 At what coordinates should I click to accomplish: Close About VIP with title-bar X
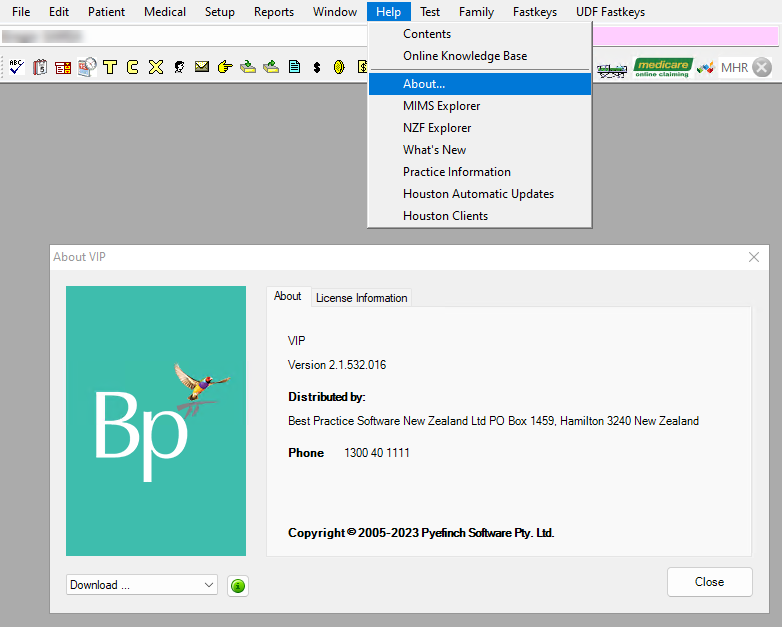pyautogui.click(x=754, y=257)
